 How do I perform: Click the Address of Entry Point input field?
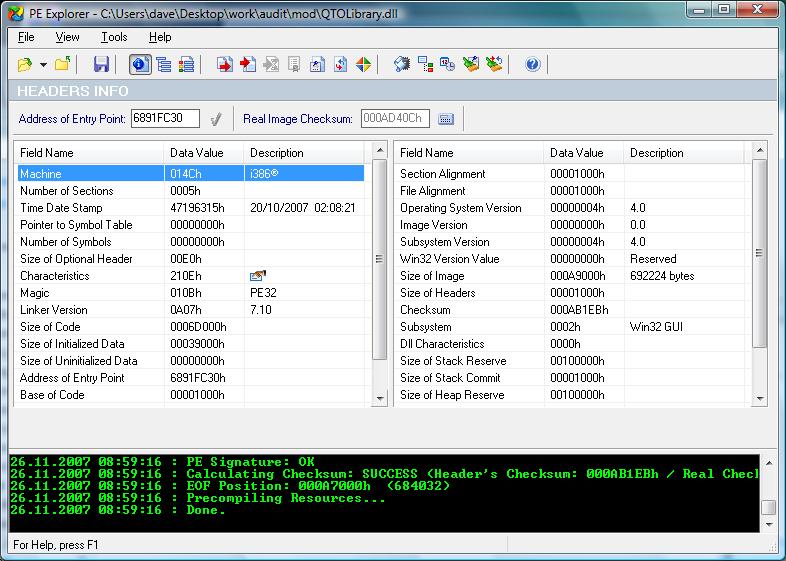coord(165,118)
